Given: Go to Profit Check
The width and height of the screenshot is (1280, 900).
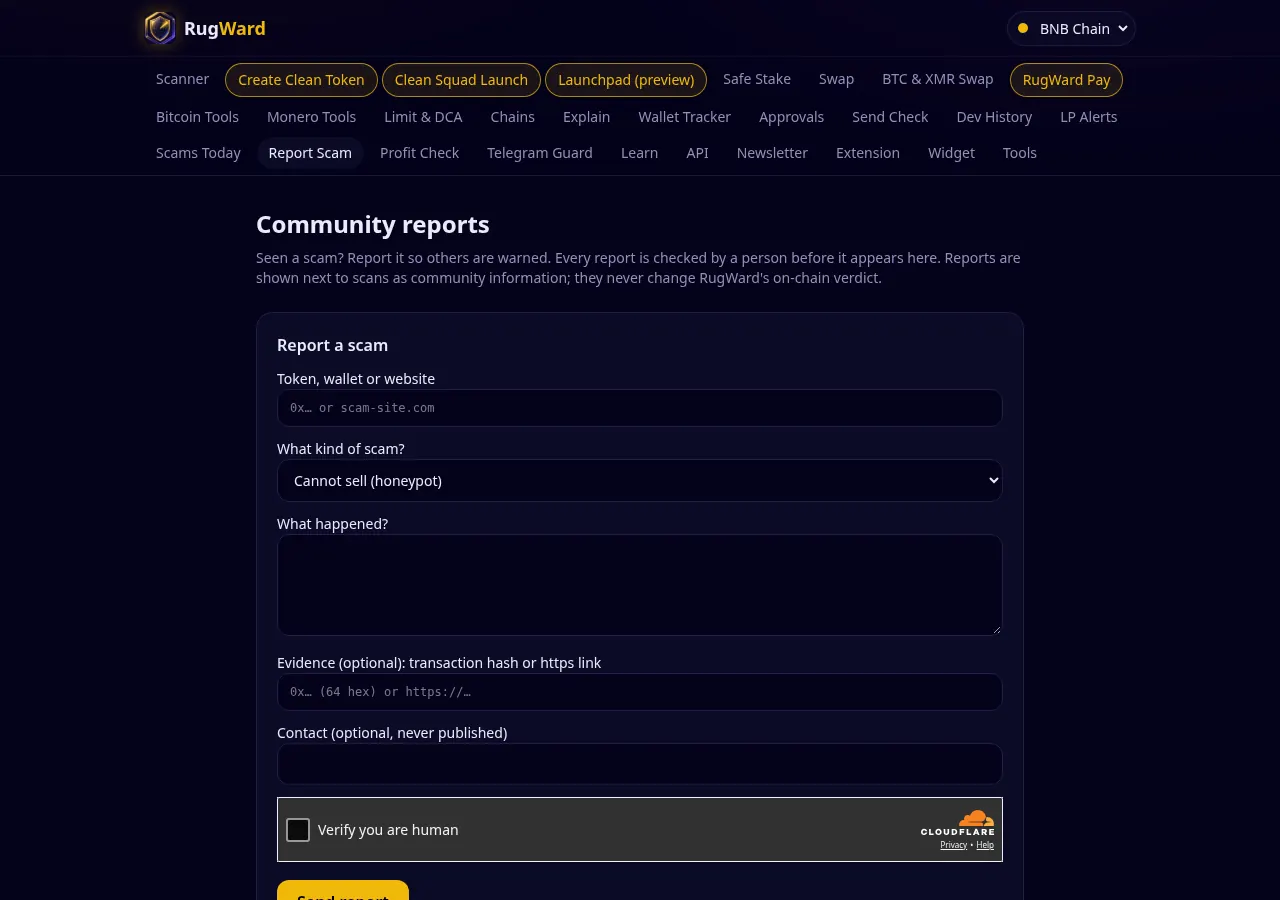Looking at the screenshot, I should tap(419, 153).
